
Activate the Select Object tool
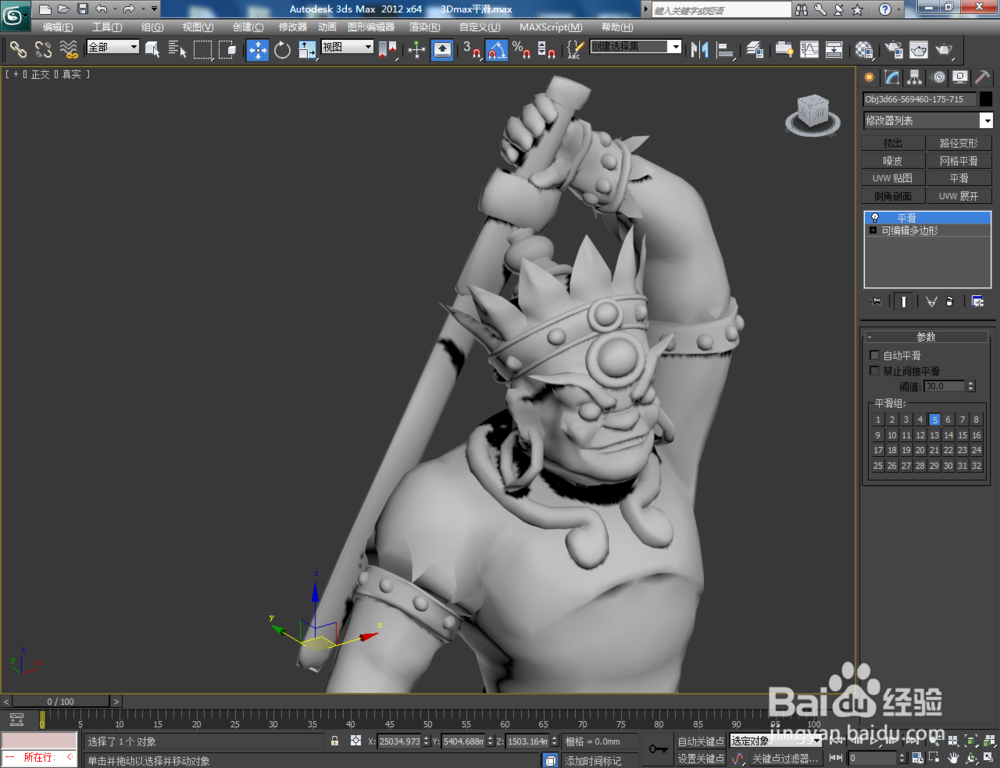[152, 49]
